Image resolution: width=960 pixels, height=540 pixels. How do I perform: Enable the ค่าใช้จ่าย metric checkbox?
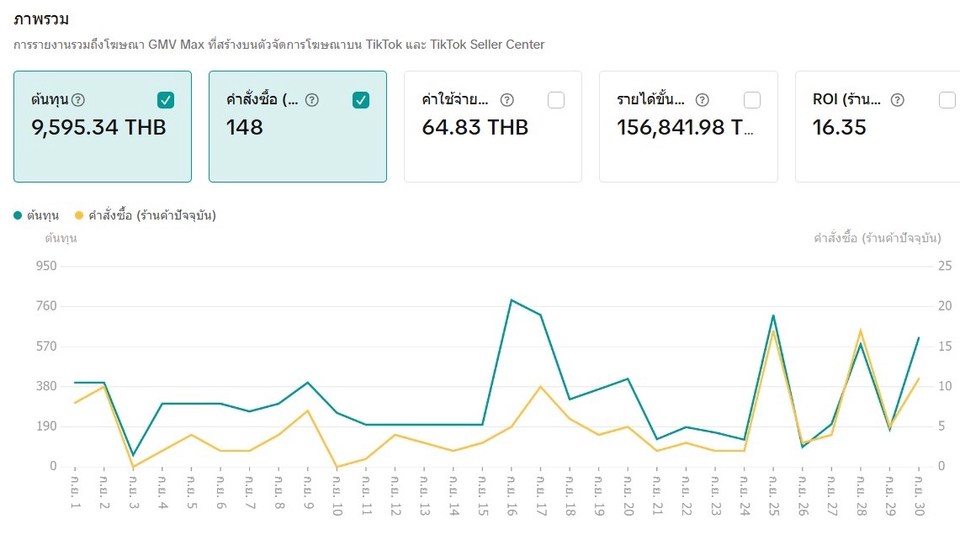[x=556, y=100]
